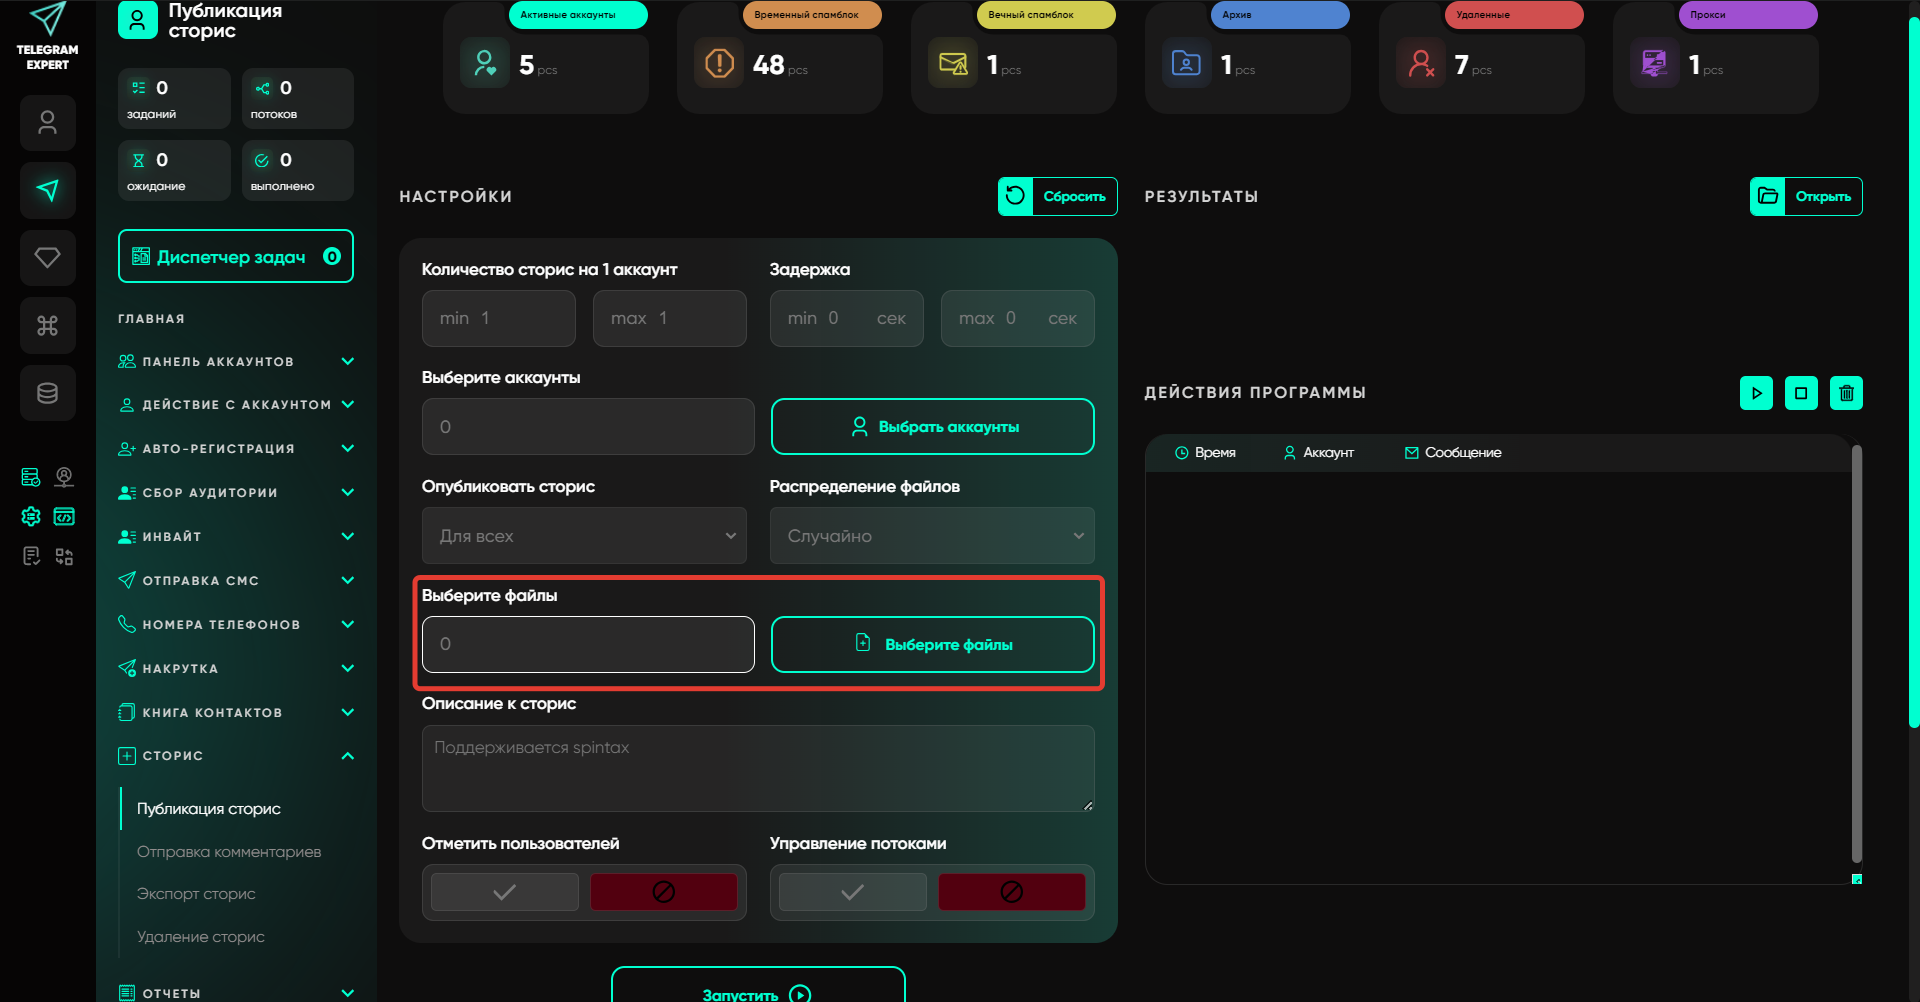Viewport: 1920px width, 1002px height.
Task: Click the diamond icon in left sidebar
Action: click(x=47, y=258)
